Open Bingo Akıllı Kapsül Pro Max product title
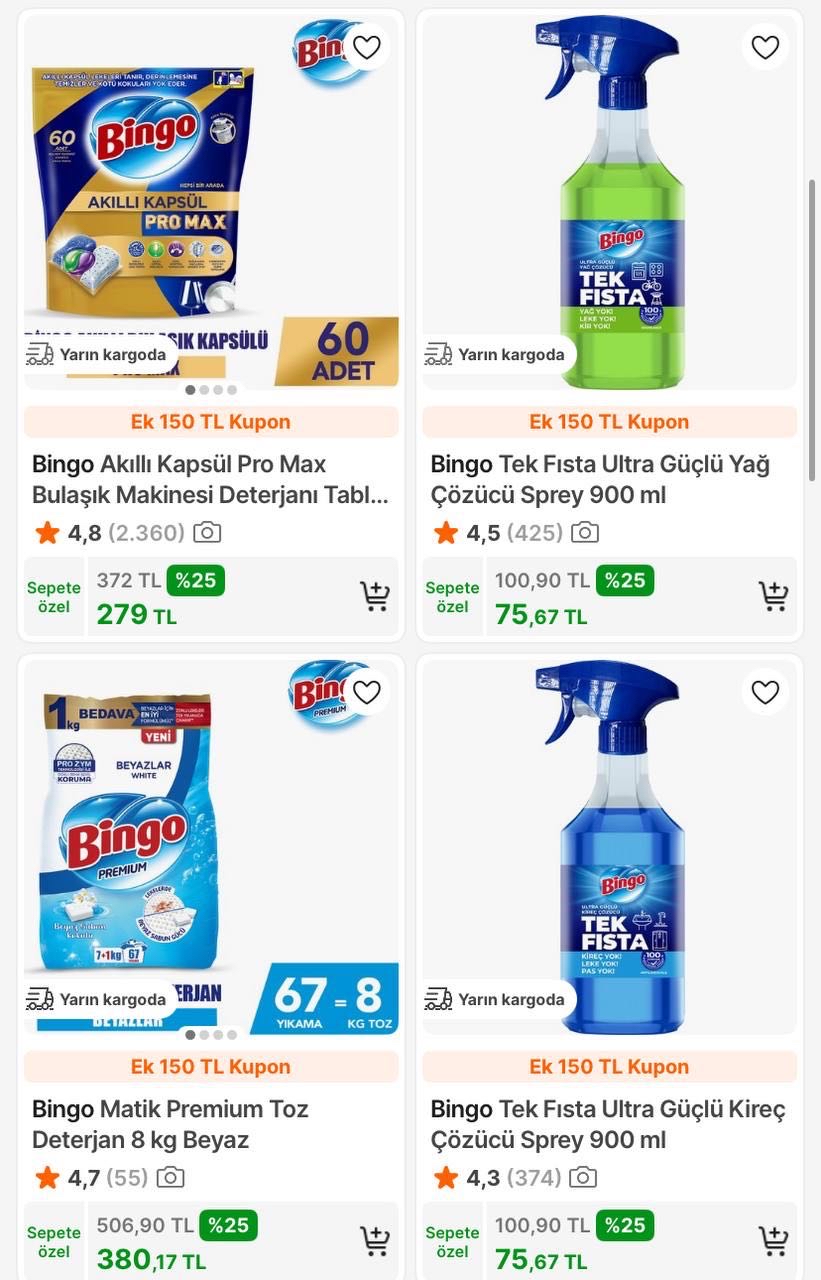The width and height of the screenshot is (821, 1280). [210, 479]
